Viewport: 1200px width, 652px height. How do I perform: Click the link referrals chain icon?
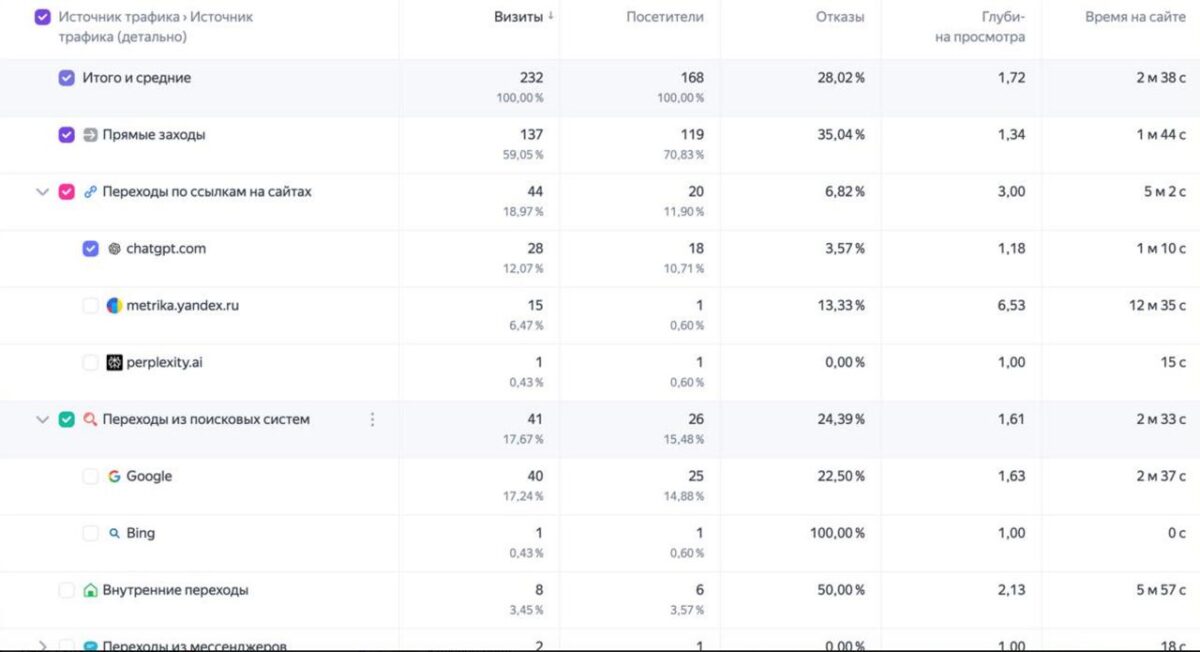point(90,192)
